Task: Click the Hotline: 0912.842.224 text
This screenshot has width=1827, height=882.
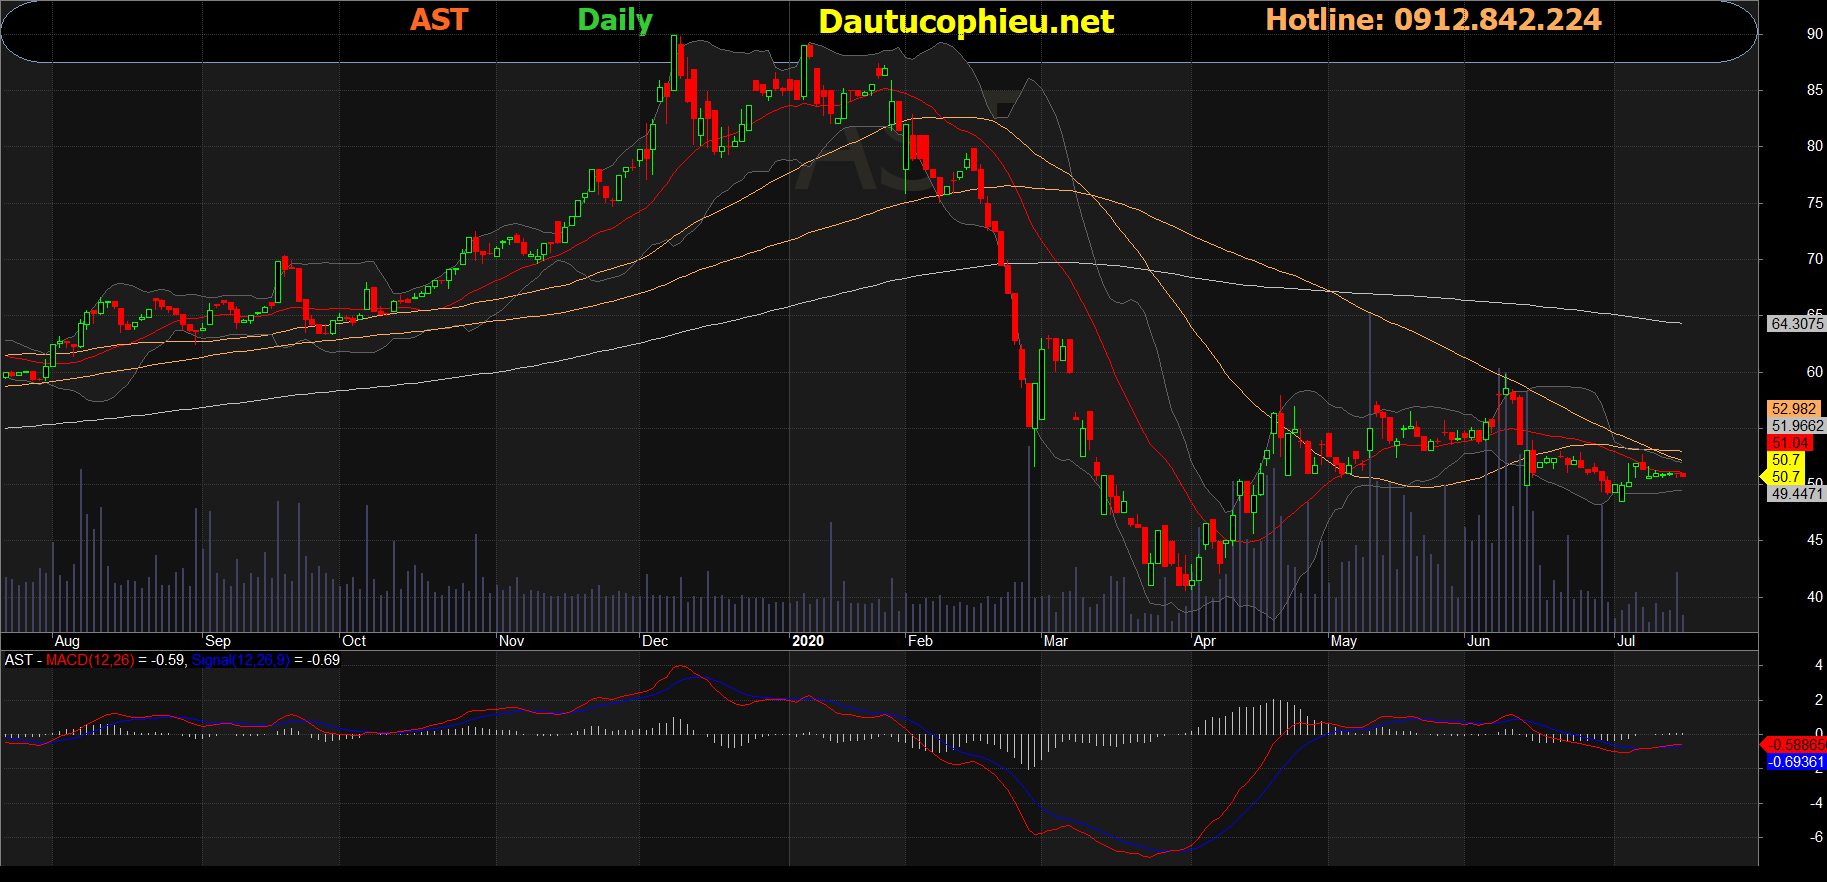Action: 1433,20
